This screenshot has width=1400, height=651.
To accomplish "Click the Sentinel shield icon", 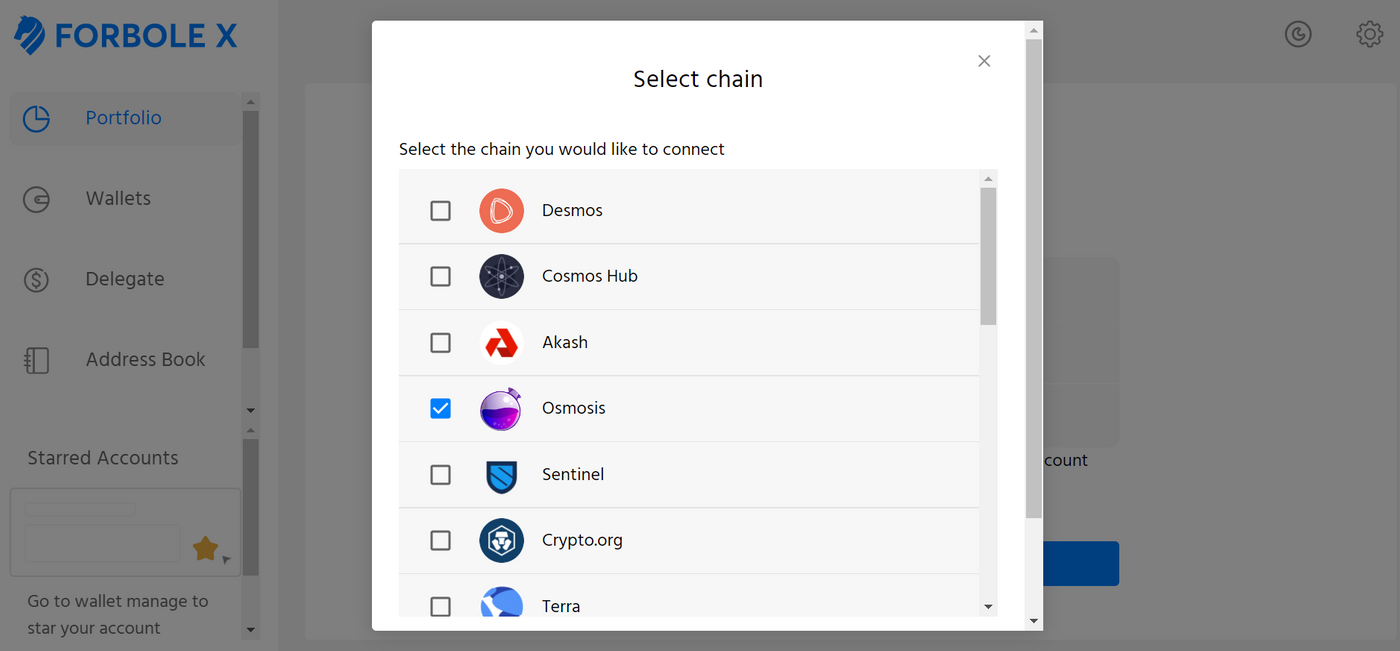I will click(x=501, y=475).
